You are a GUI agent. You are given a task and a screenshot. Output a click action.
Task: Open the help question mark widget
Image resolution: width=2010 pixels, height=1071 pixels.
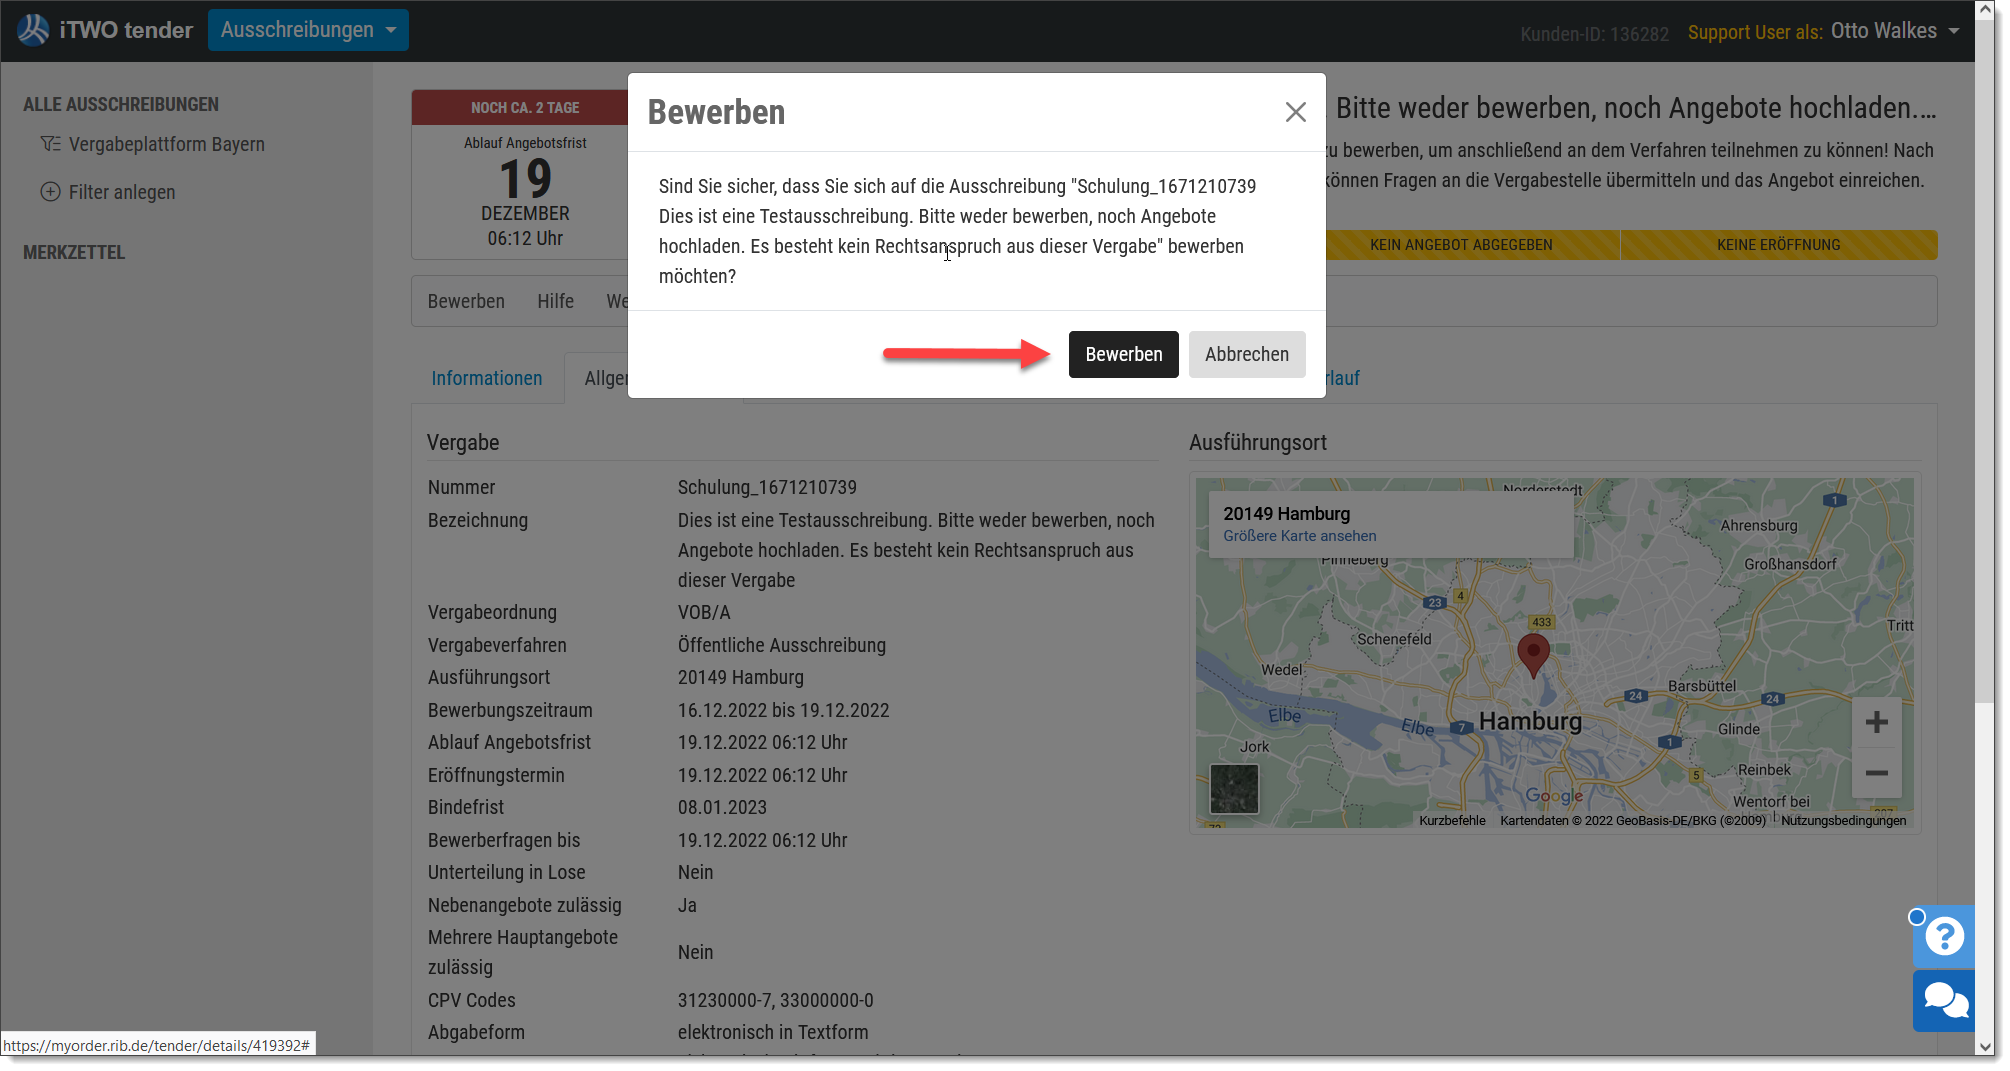point(1944,937)
